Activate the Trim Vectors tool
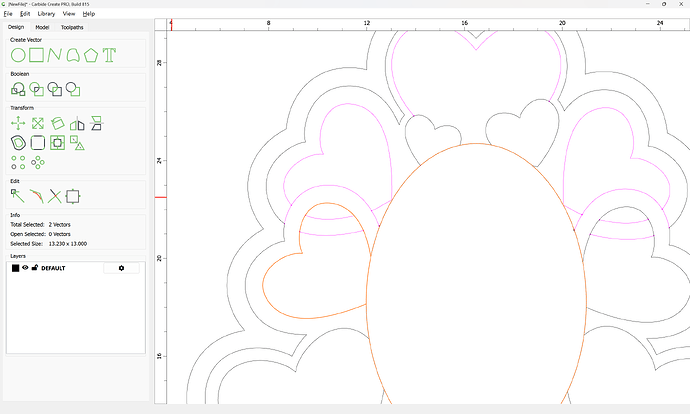The width and height of the screenshot is (690, 414). pos(55,196)
